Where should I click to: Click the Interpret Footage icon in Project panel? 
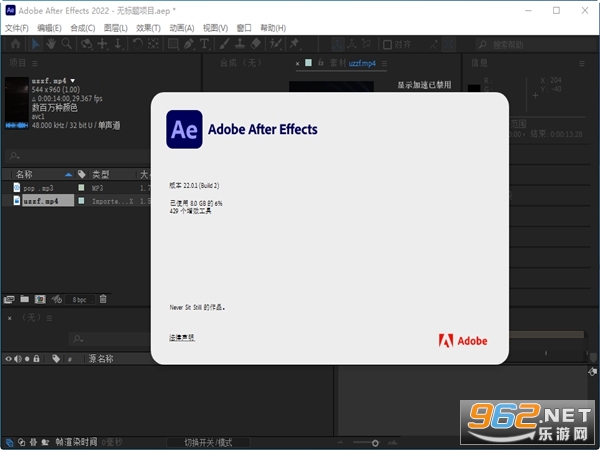(x=9, y=299)
